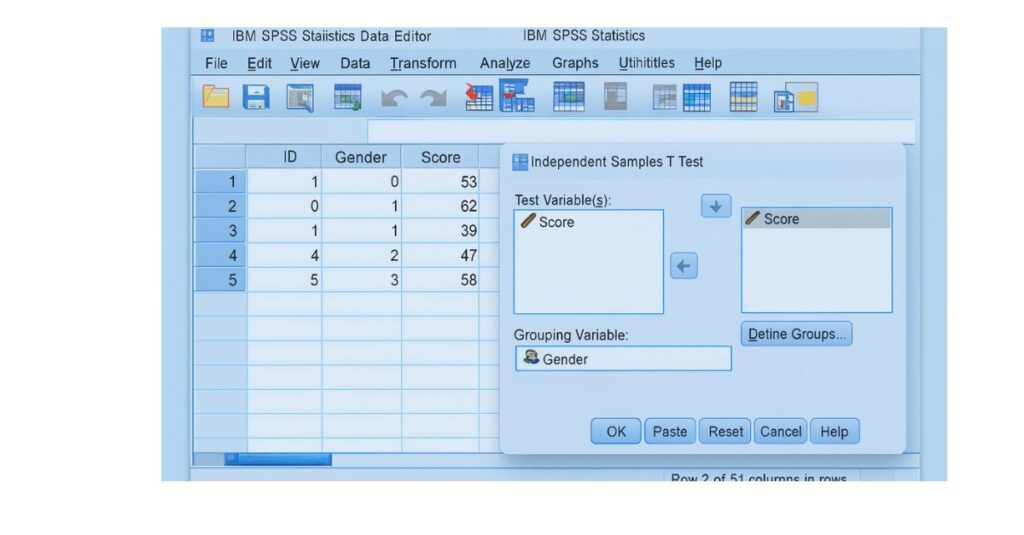
Task: Cancel the Independent Samples T Test dialog
Action: 780,432
